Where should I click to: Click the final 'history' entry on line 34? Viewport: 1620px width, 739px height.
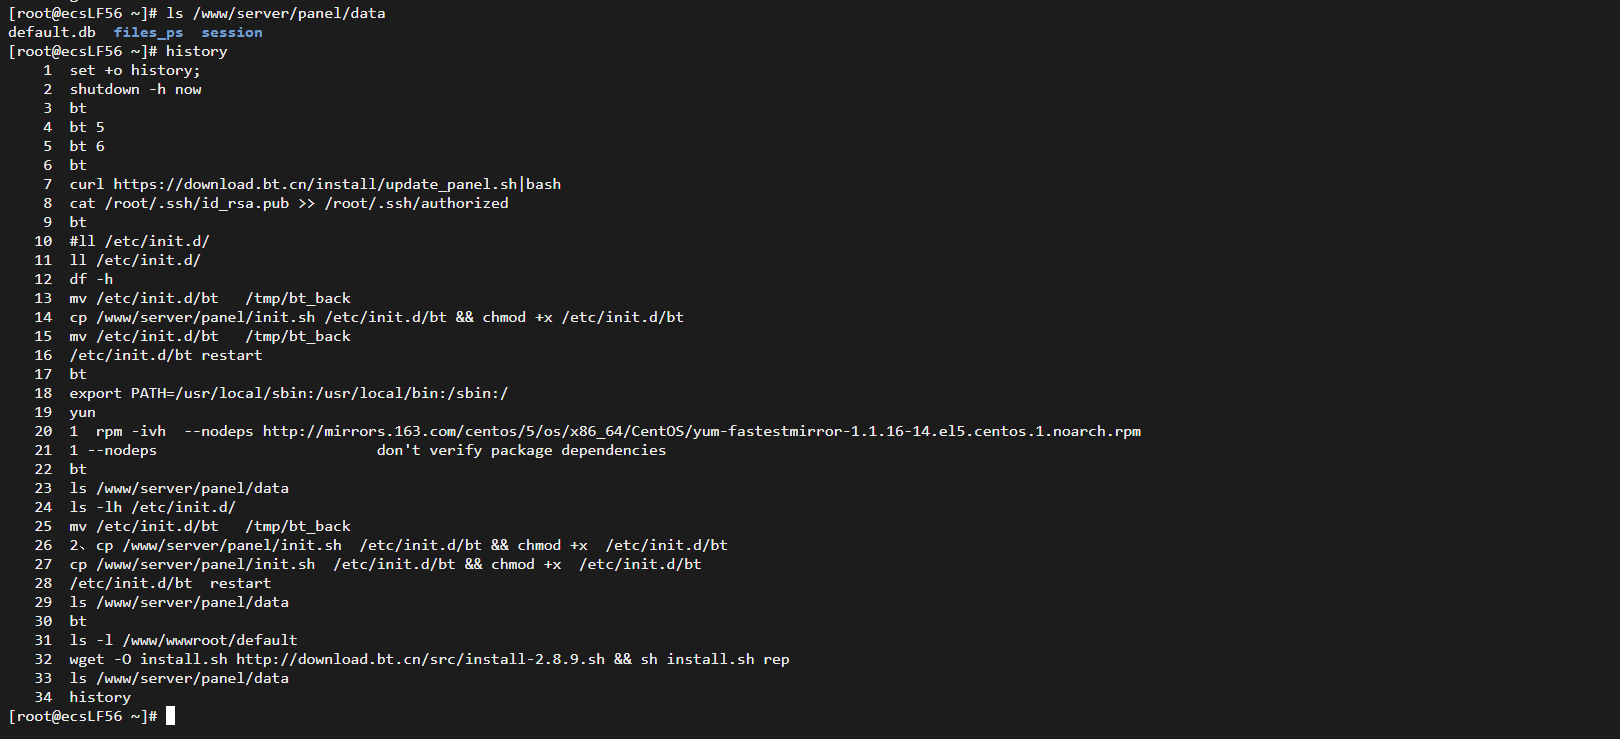100,697
